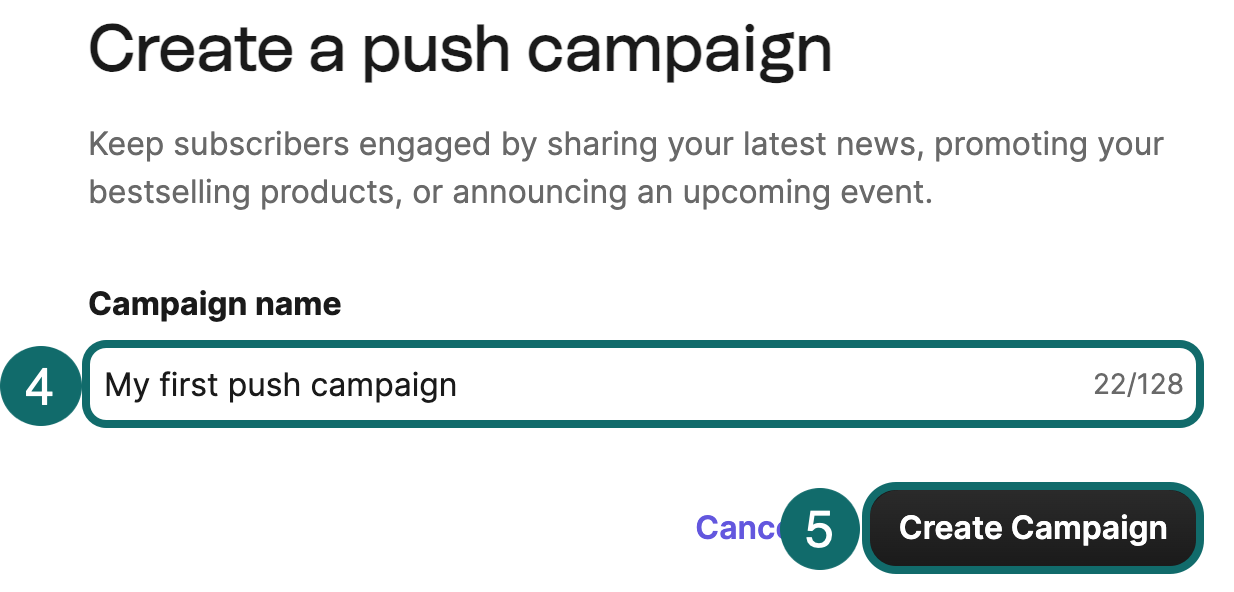Select the text My first push campaign
This screenshot has height=592, width=1234.
(x=280, y=384)
